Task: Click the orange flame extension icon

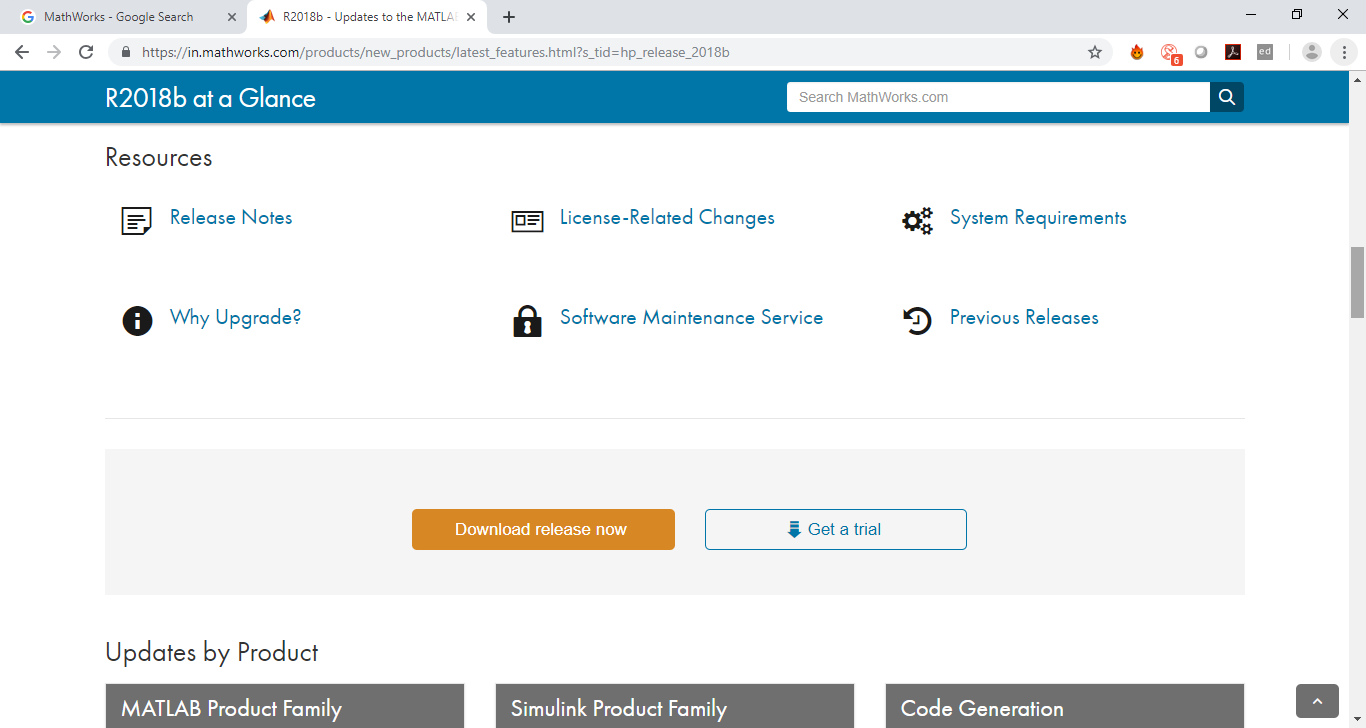Action: pyautogui.click(x=1137, y=52)
